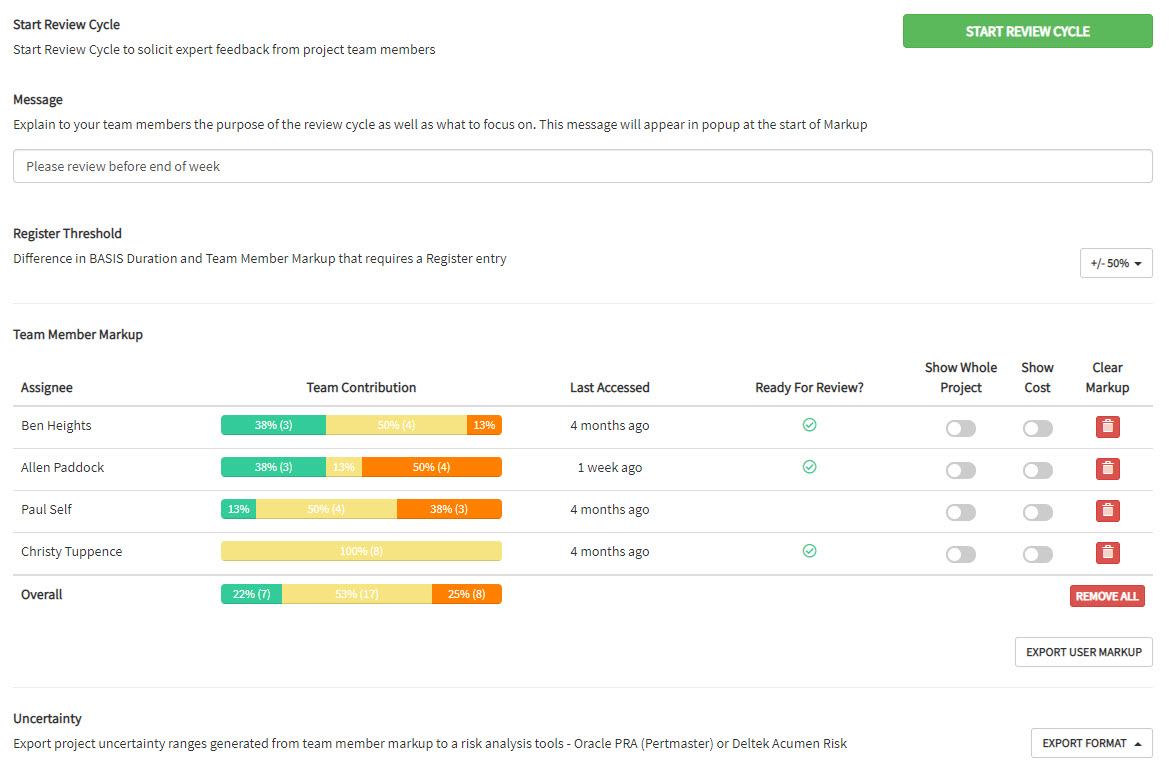Enable Show Whole Project for Ben Heights
Screen dimensions: 1170x765
[960, 426]
